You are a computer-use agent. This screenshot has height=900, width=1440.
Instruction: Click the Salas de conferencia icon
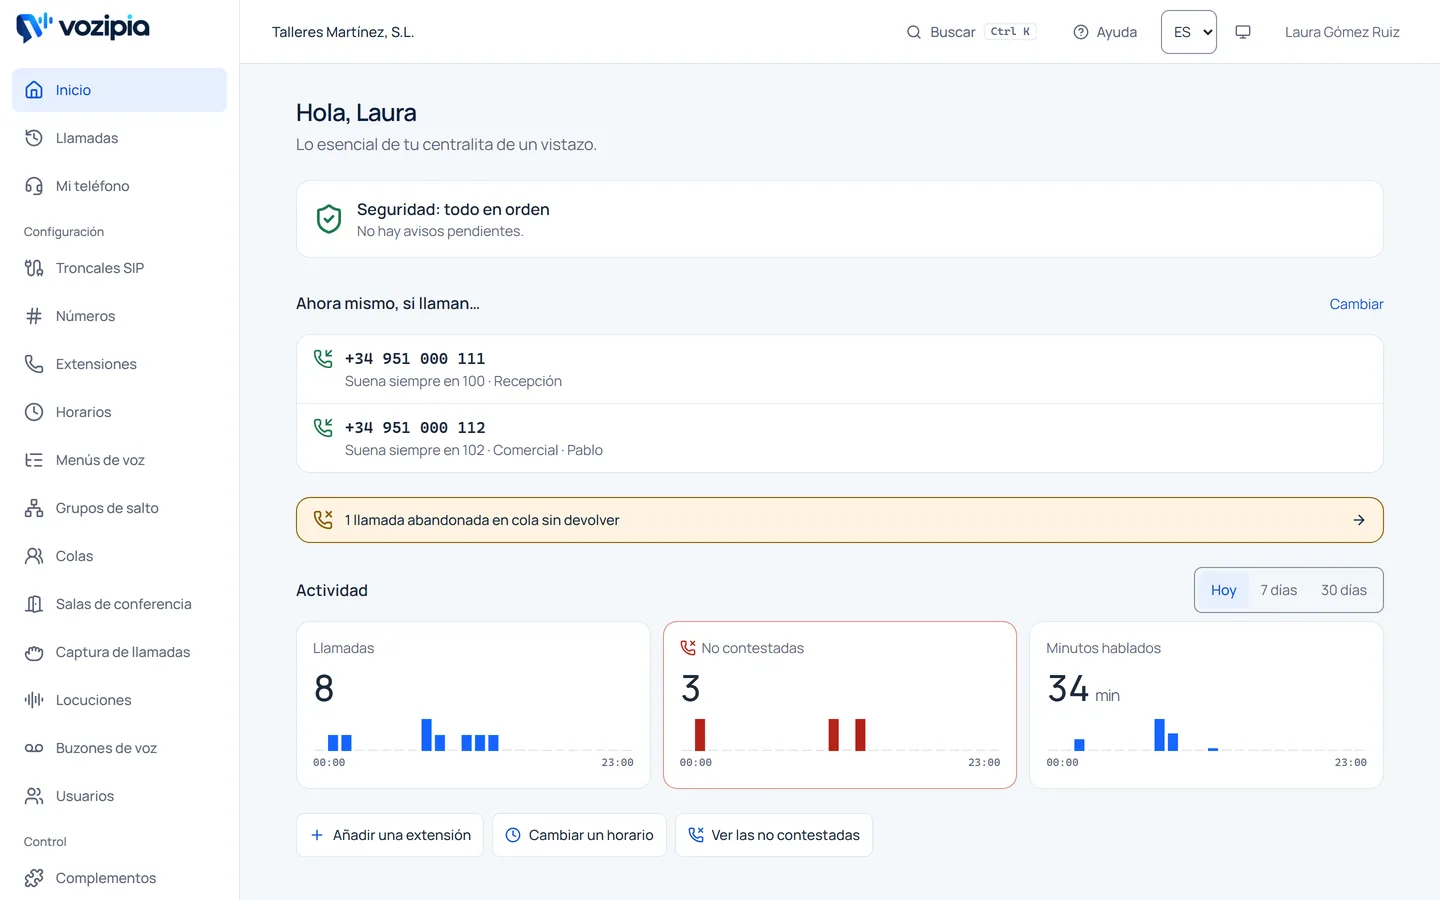[x=34, y=604]
